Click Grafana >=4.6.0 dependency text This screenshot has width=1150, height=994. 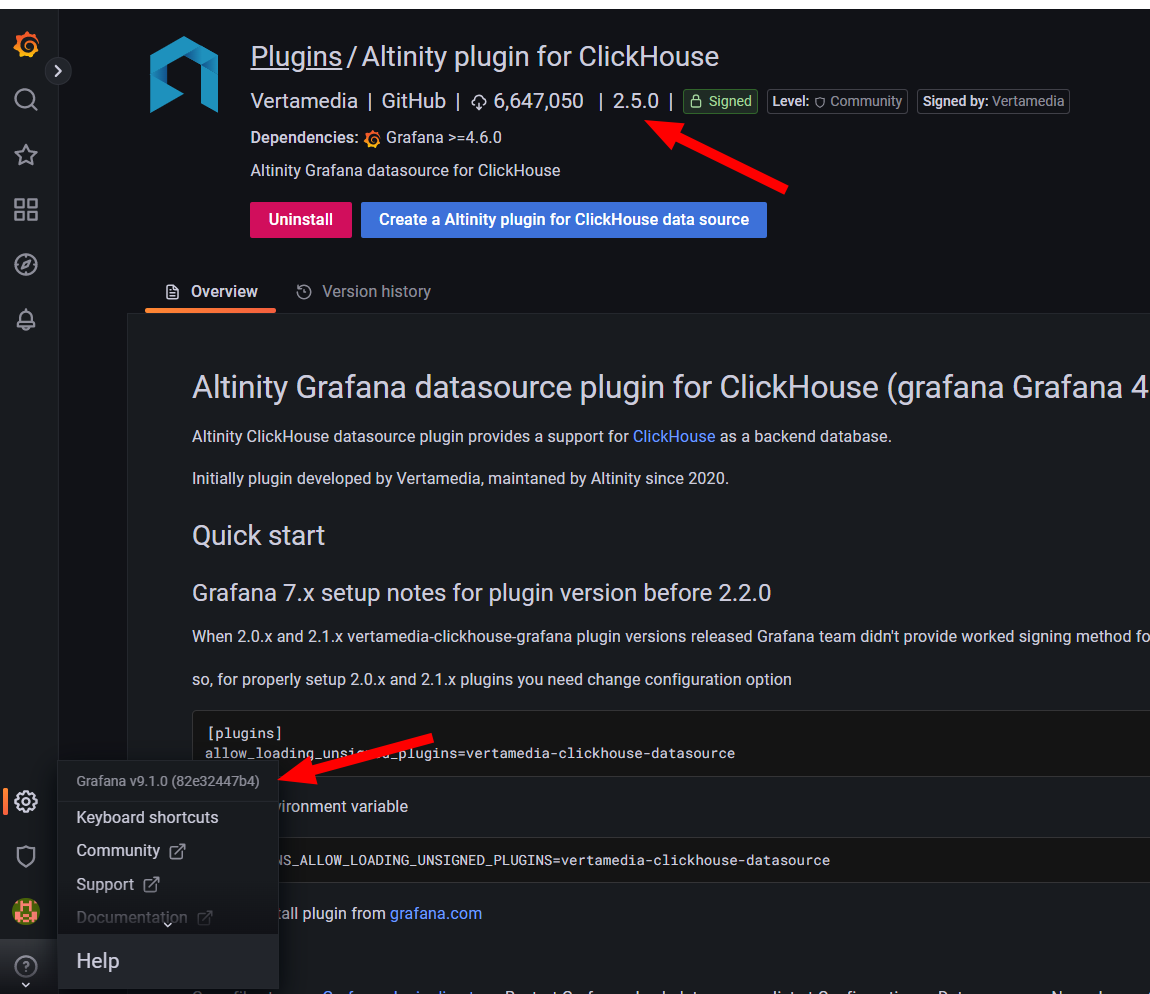pyautogui.click(x=444, y=138)
